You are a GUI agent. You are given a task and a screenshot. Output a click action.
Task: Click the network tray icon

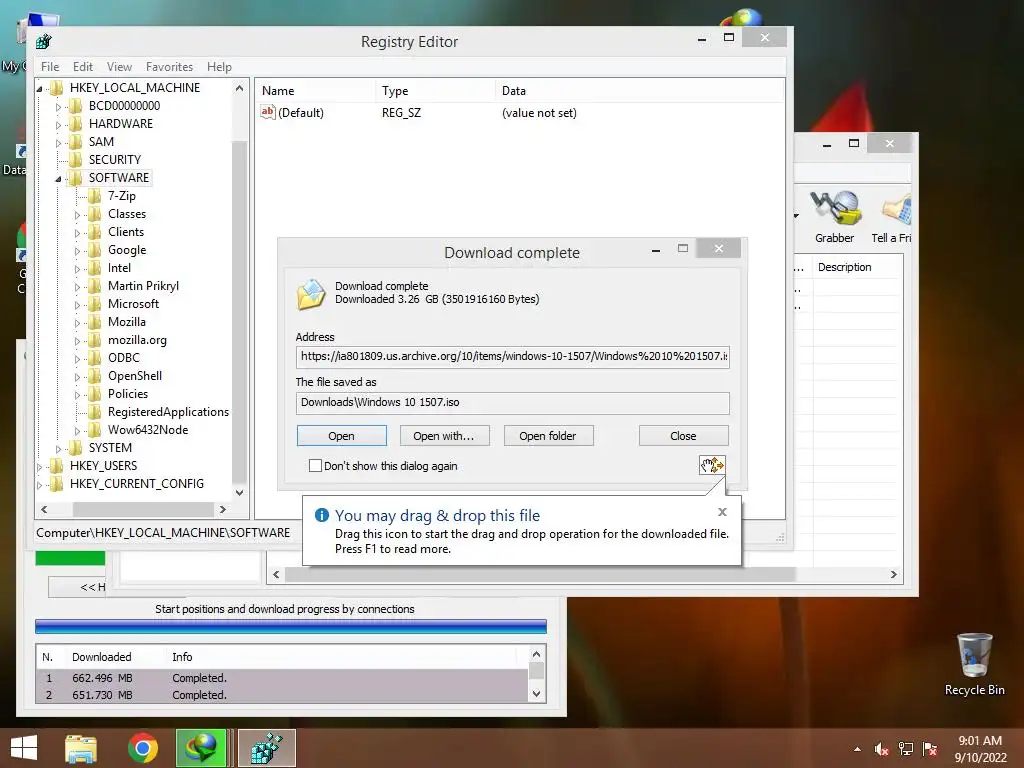click(x=906, y=749)
